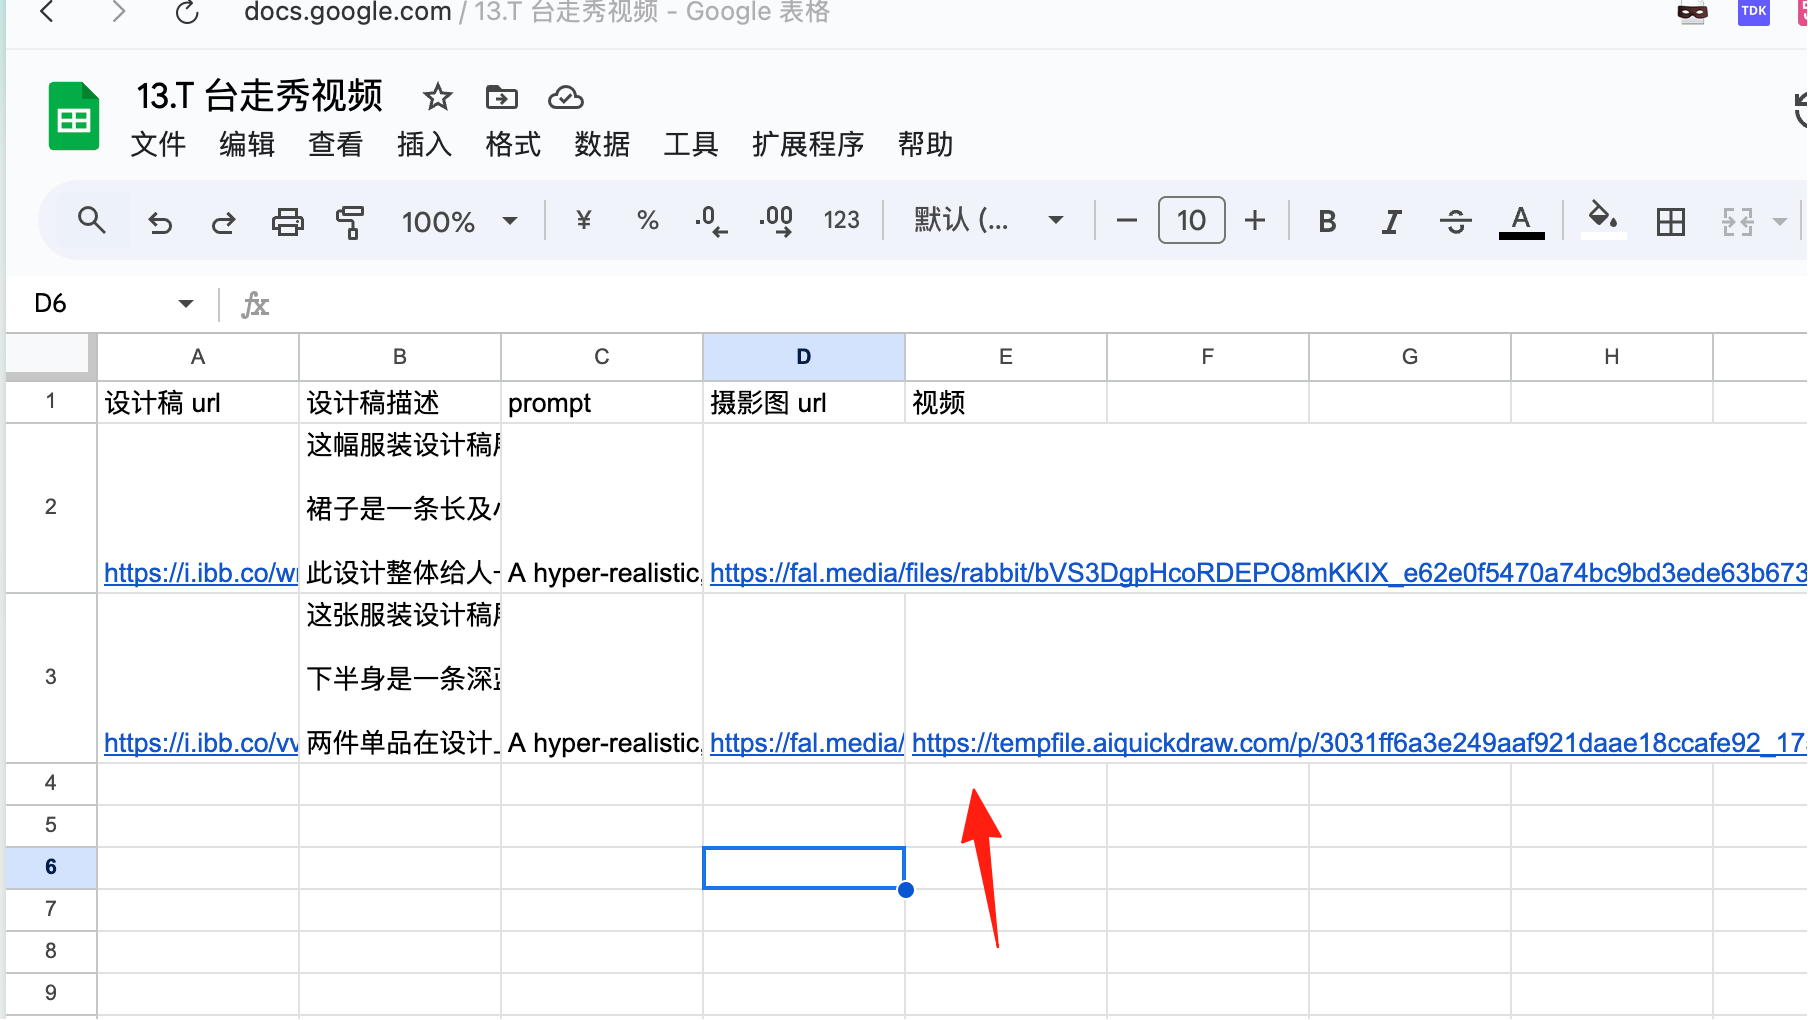Check cloud save status icon
Image resolution: width=1808 pixels, height=1020 pixels.
coord(566,97)
